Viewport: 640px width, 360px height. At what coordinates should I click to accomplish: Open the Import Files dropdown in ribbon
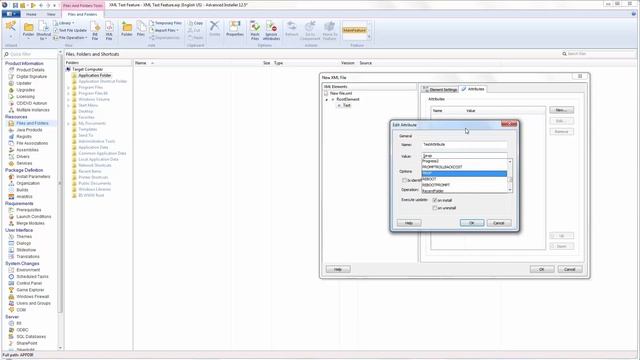(164, 30)
